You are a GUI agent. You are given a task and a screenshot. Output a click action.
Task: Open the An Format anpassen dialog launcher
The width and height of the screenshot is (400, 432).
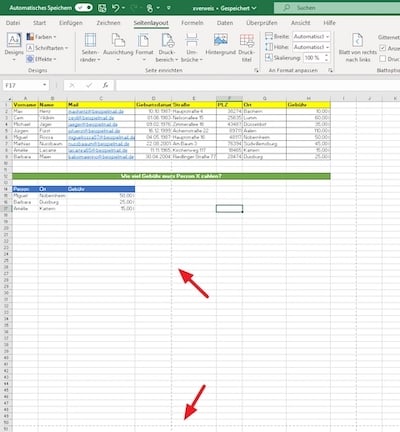(x=330, y=70)
